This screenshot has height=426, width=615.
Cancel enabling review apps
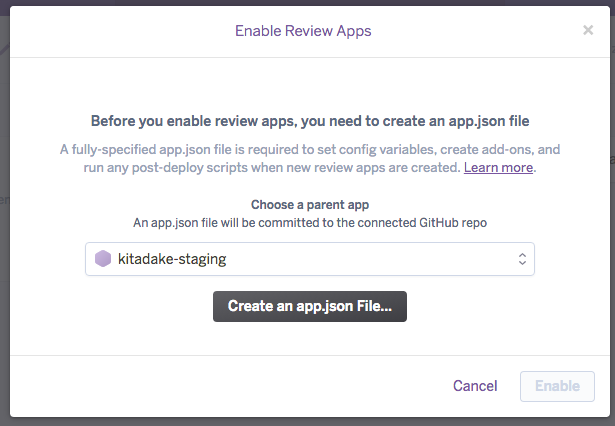(x=475, y=386)
